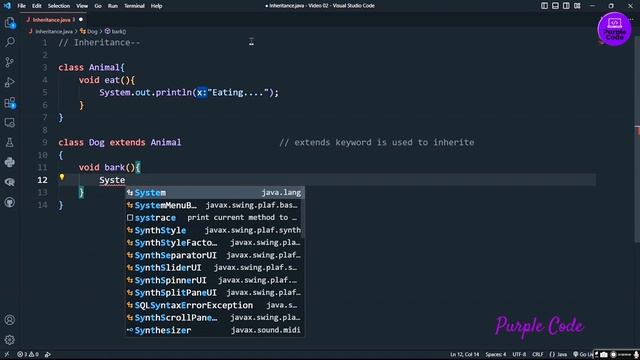Select SynthSeparatorUI suggestion
The width and height of the screenshot is (640, 360).
(x=214, y=255)
